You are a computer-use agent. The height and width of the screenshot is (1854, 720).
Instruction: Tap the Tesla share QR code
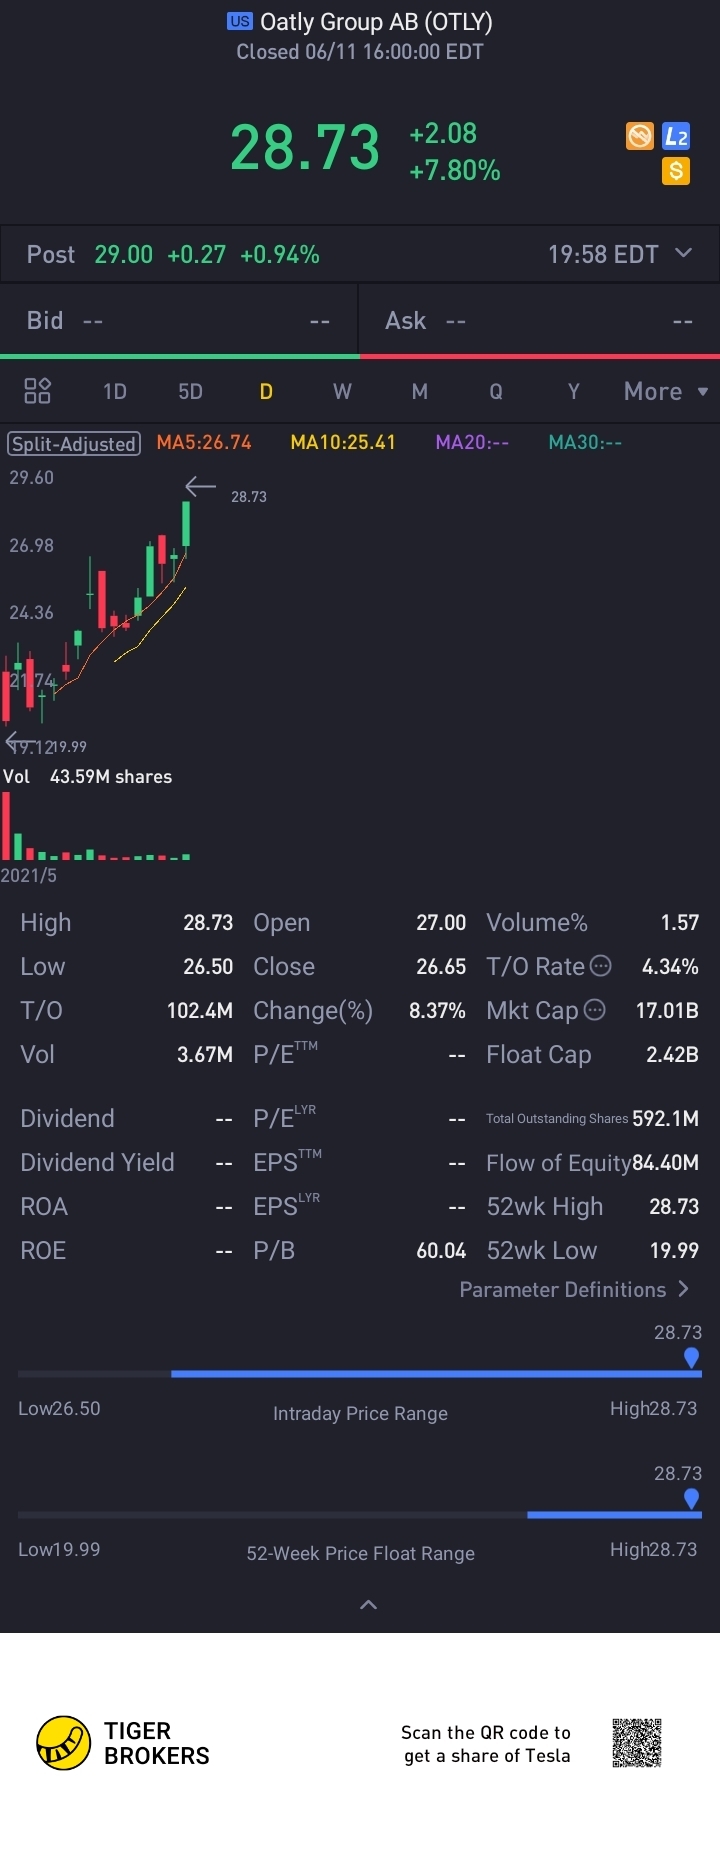[x=637, y=1743]
